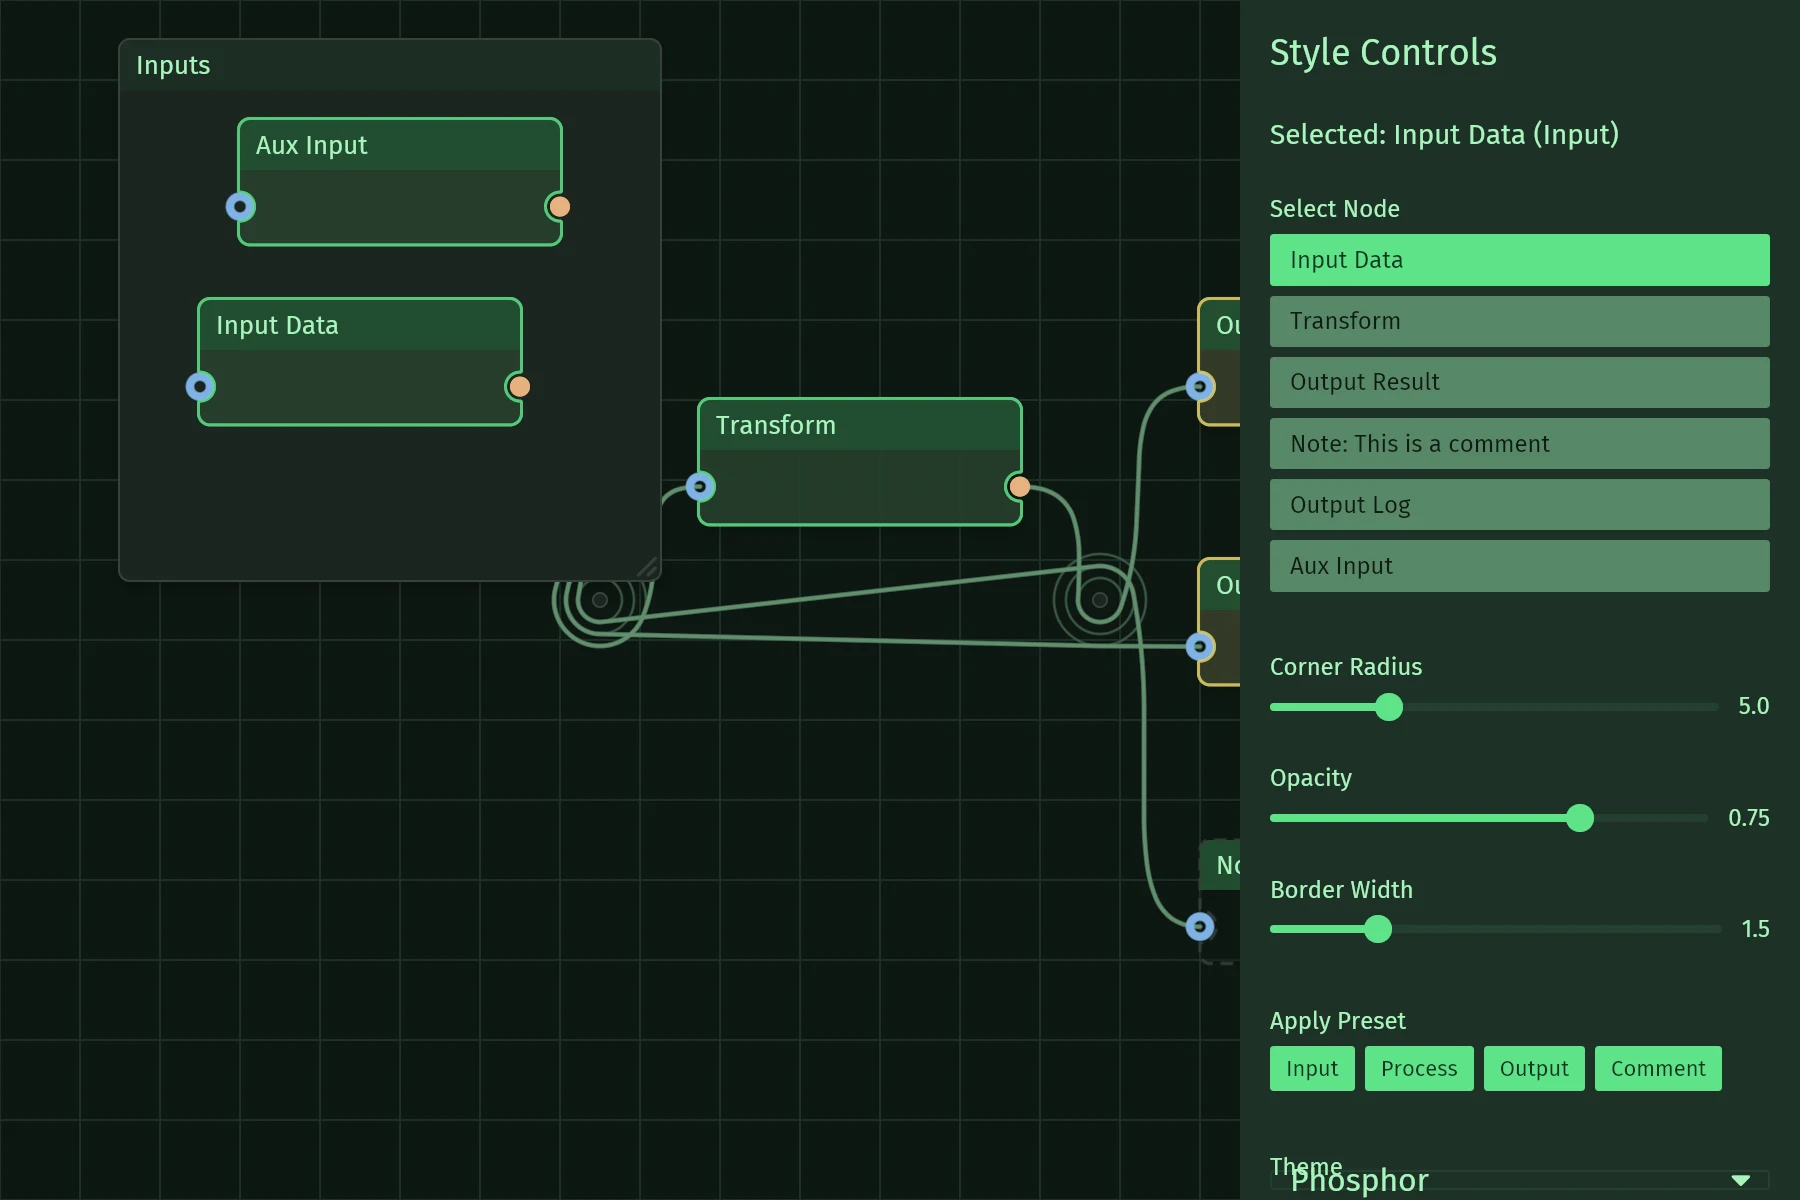Select Input Data in the node list
The width and height of the screenshot is (1800, 1200).
pos(1519,260)
